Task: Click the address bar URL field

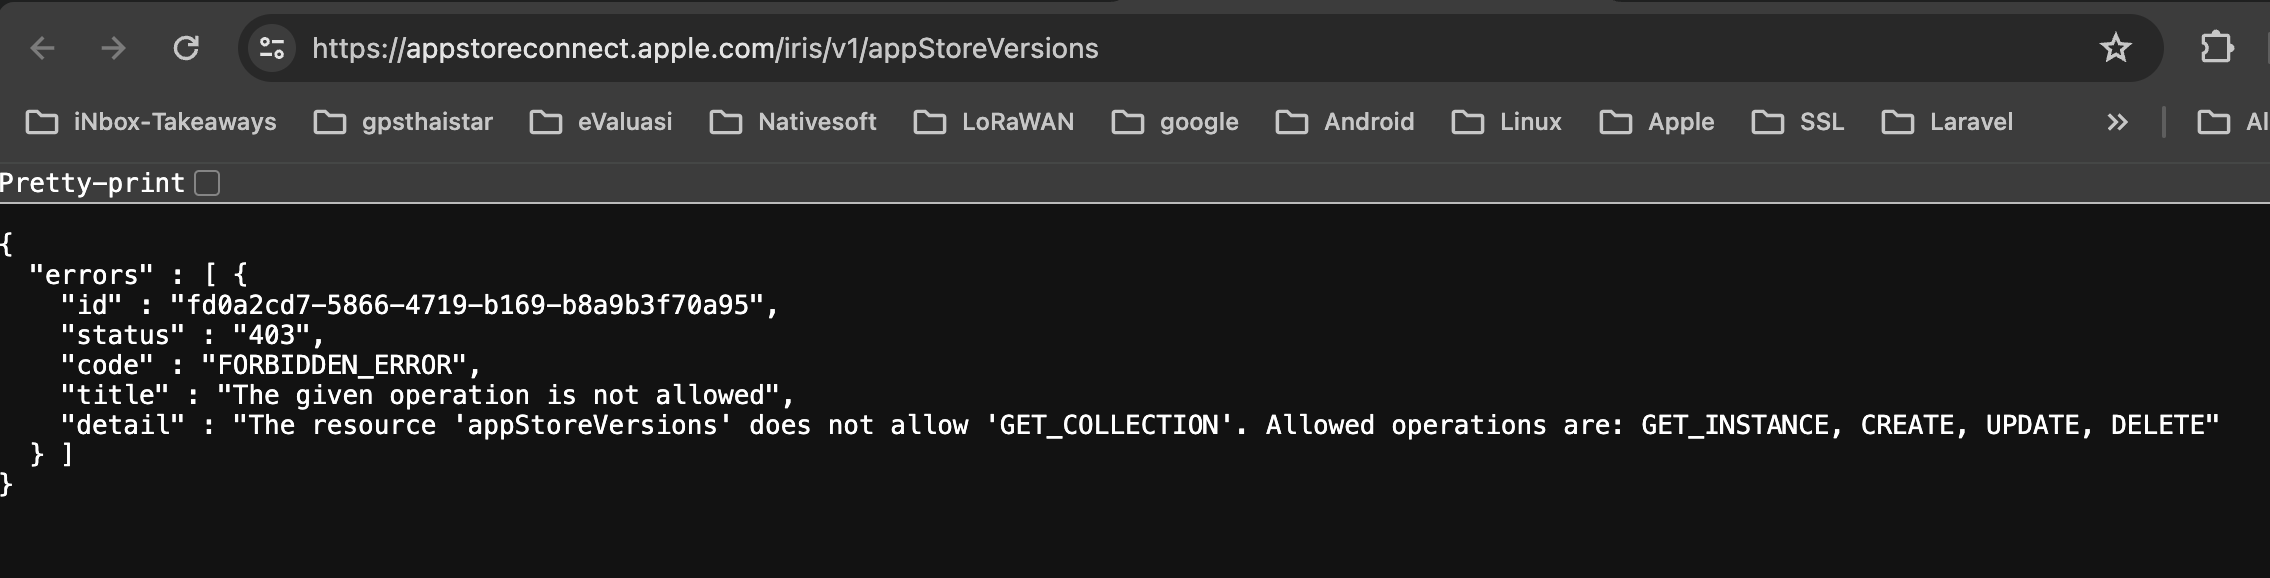Action: 705,48
